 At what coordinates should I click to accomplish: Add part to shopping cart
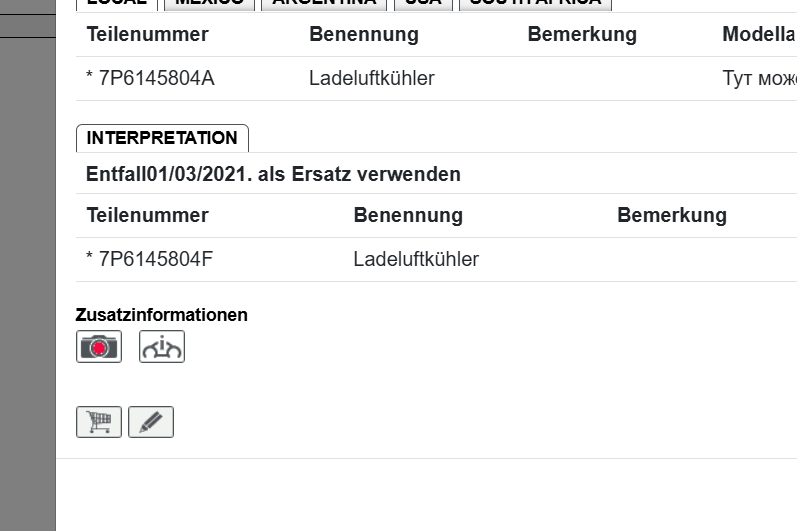[x=99, y=422]
